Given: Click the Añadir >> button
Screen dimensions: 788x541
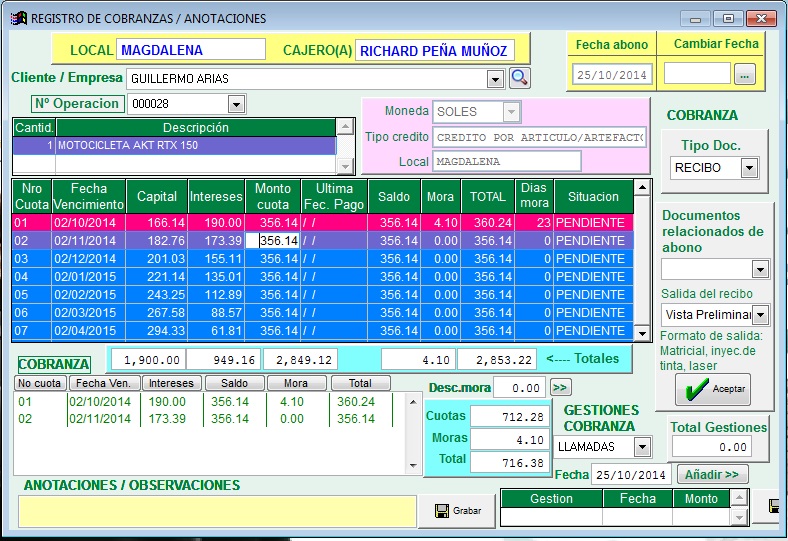Looking at the screenshot, I should [712, 474].
